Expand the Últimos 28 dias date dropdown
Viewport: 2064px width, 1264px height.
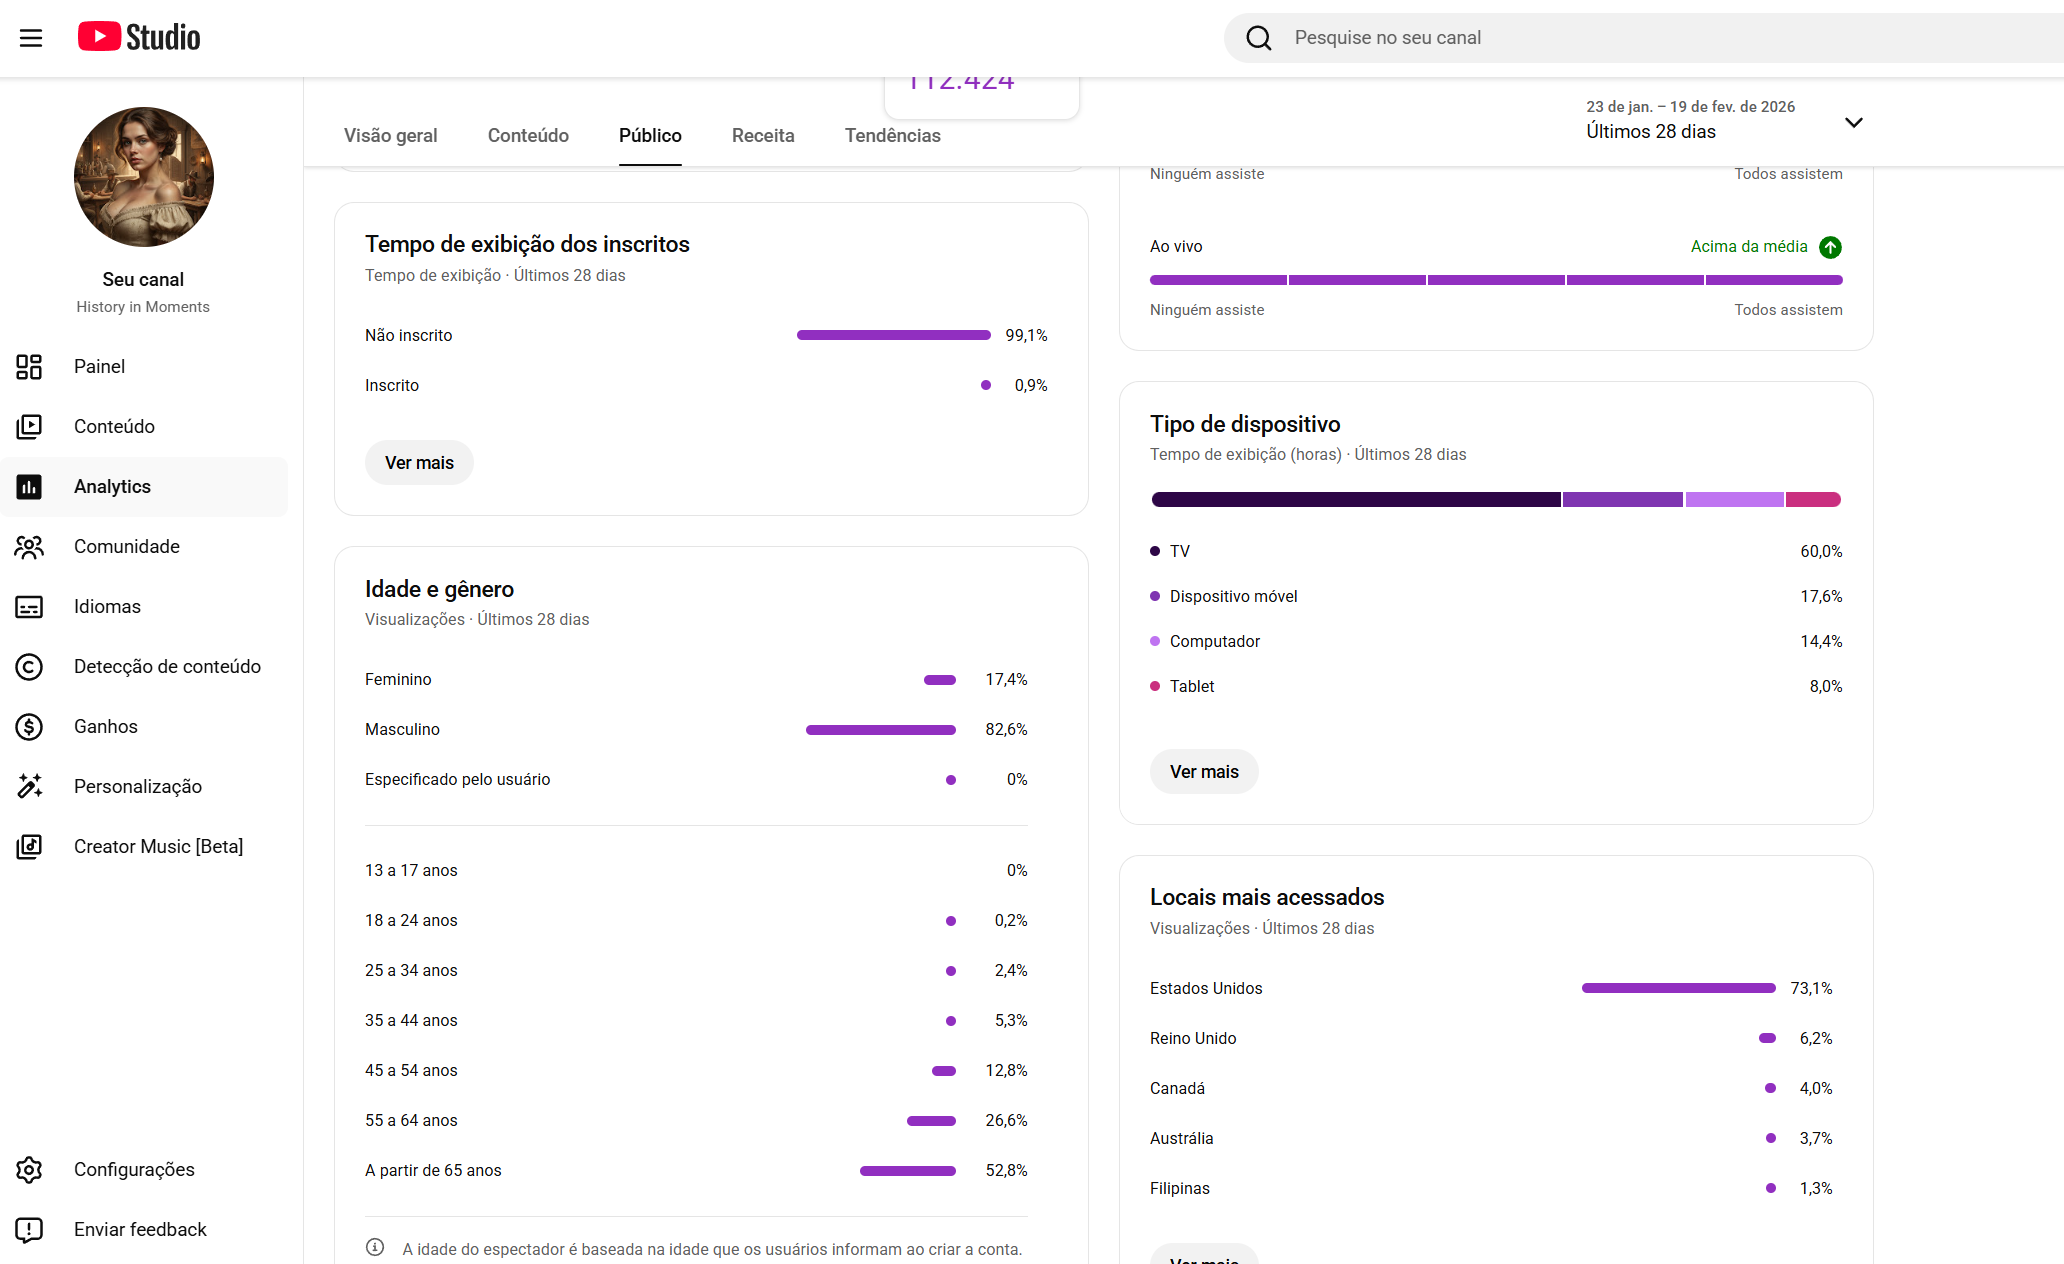point(1853,122)
